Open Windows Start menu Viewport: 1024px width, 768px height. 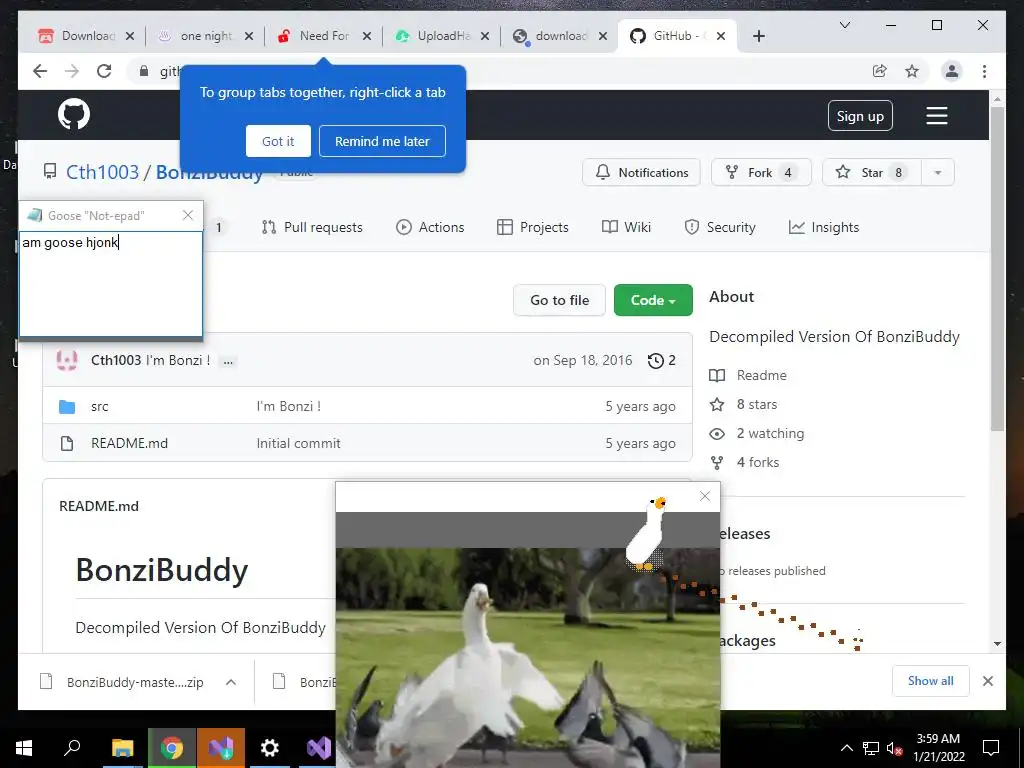[x=24, y=748]
